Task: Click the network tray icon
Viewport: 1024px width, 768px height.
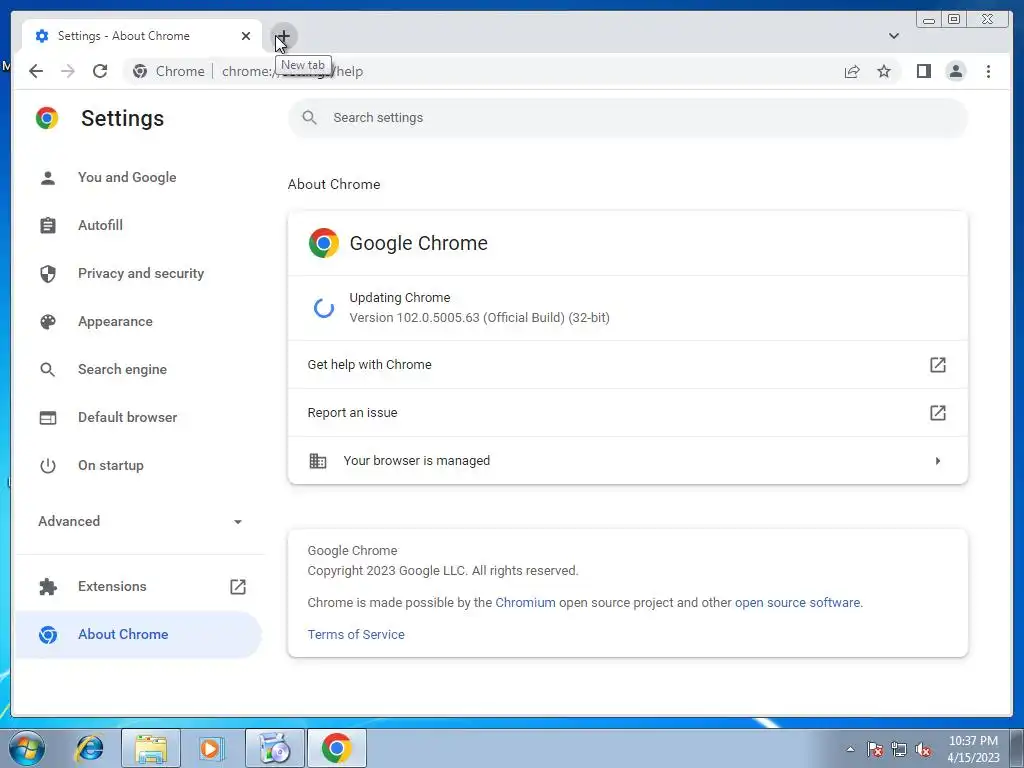Action: click(x=899, y=750)
